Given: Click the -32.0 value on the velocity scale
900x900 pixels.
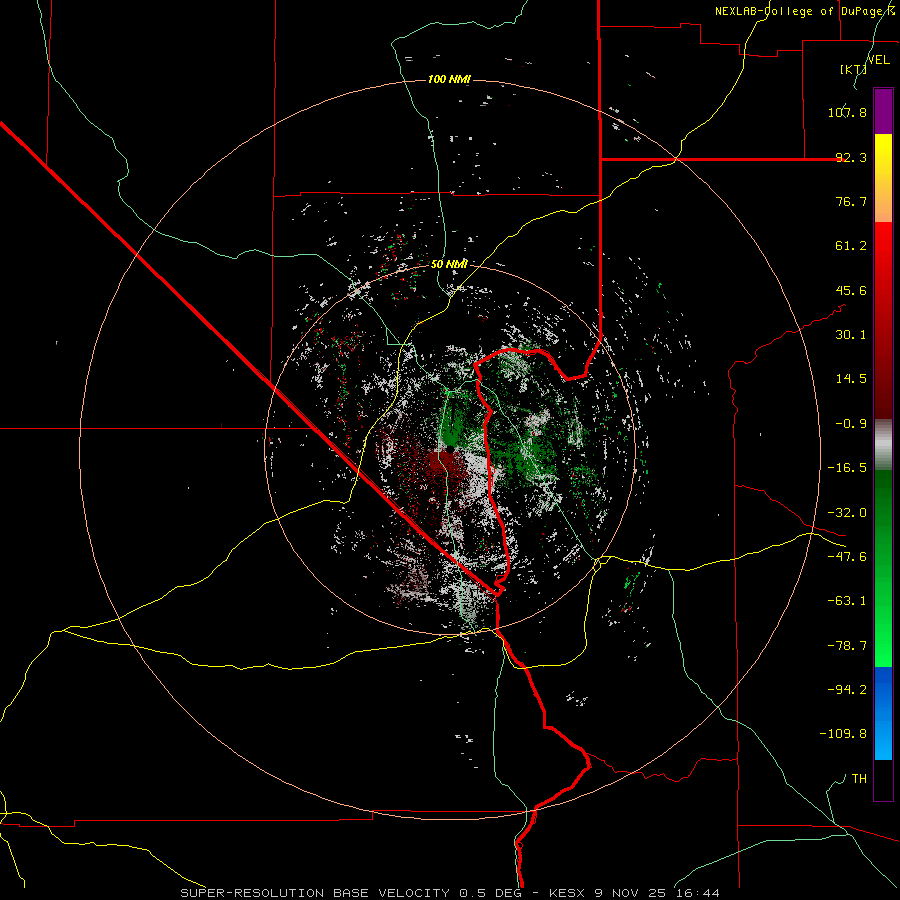Looking at the screenshot, I should (847, 513).
